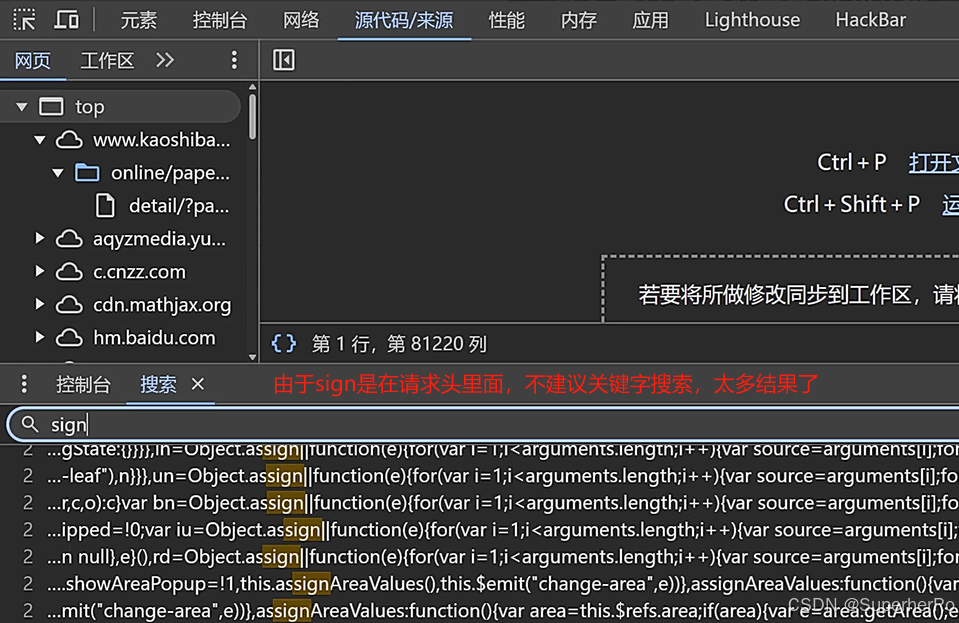Image resolution: width=959 pixels, height=623 pixels.
Task: Open search result starting '...gState:{}}}}'
Action: 480,451
